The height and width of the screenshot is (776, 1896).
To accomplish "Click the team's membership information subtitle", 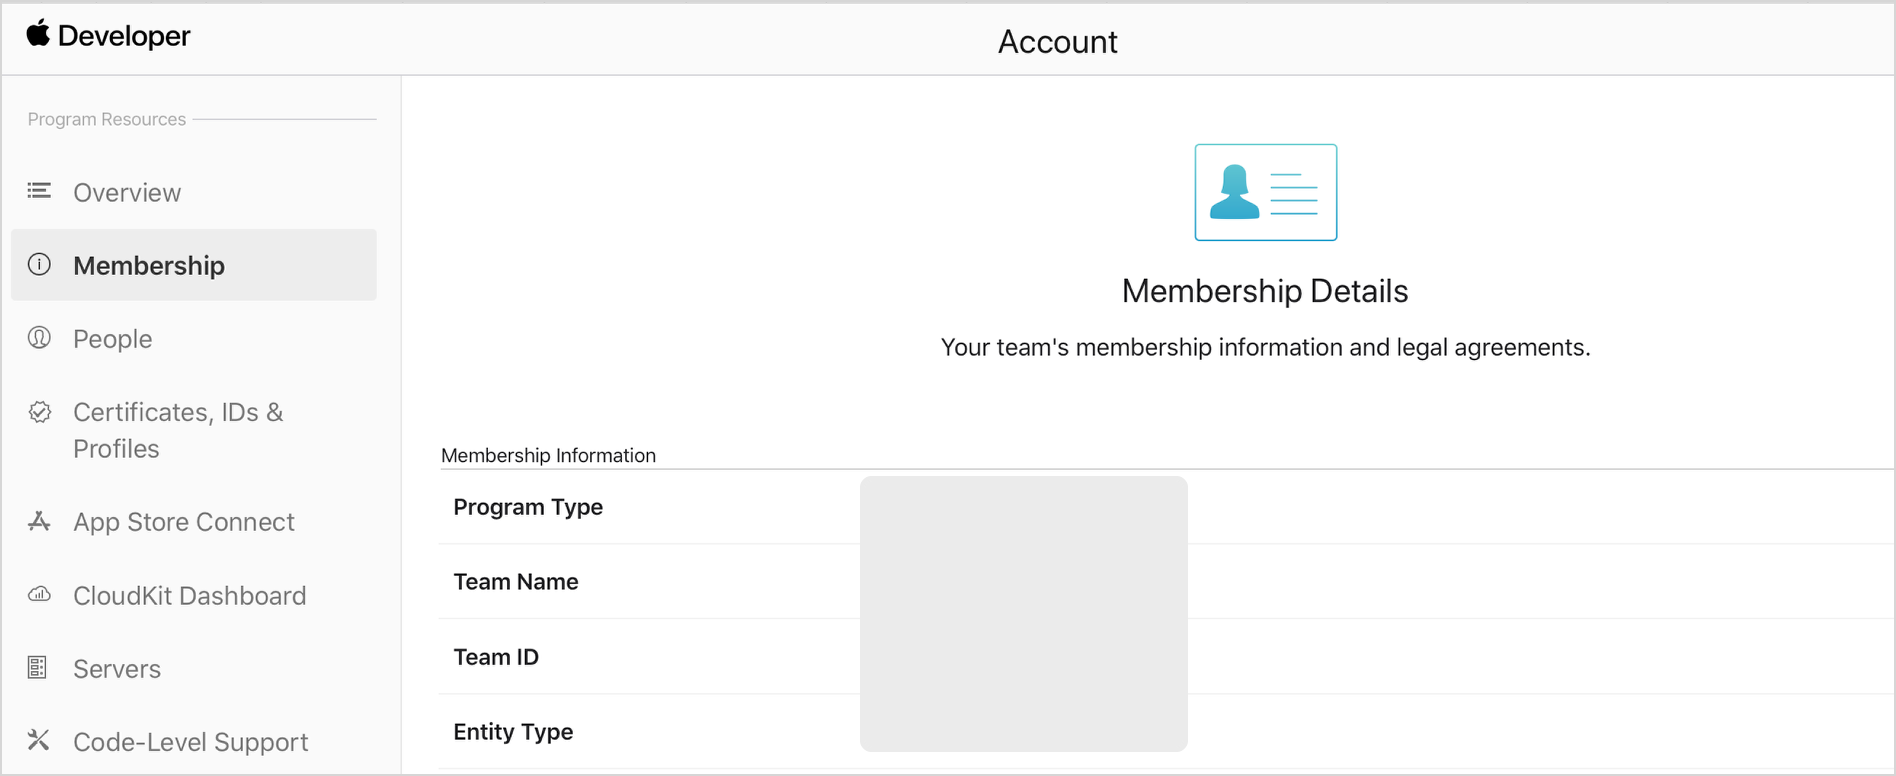I will click(x=1265, y=347).
